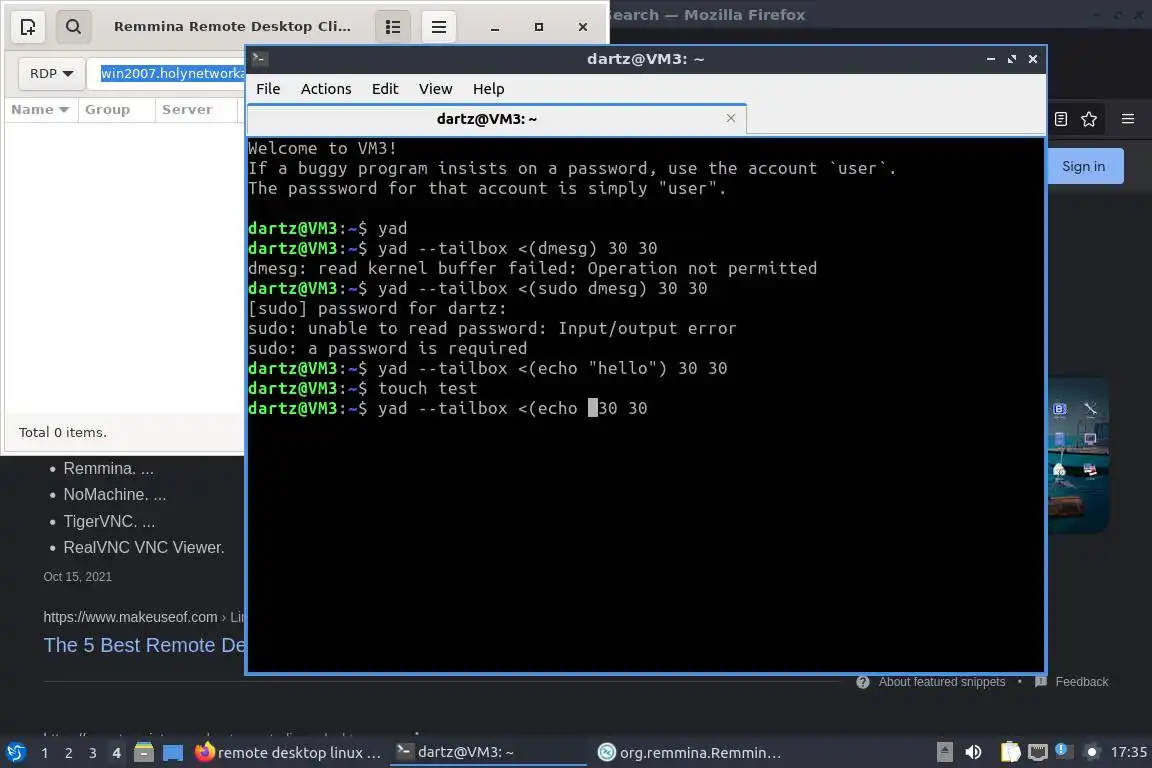Activate Firefox remote desktop linux taskbar item

point(289,753)
